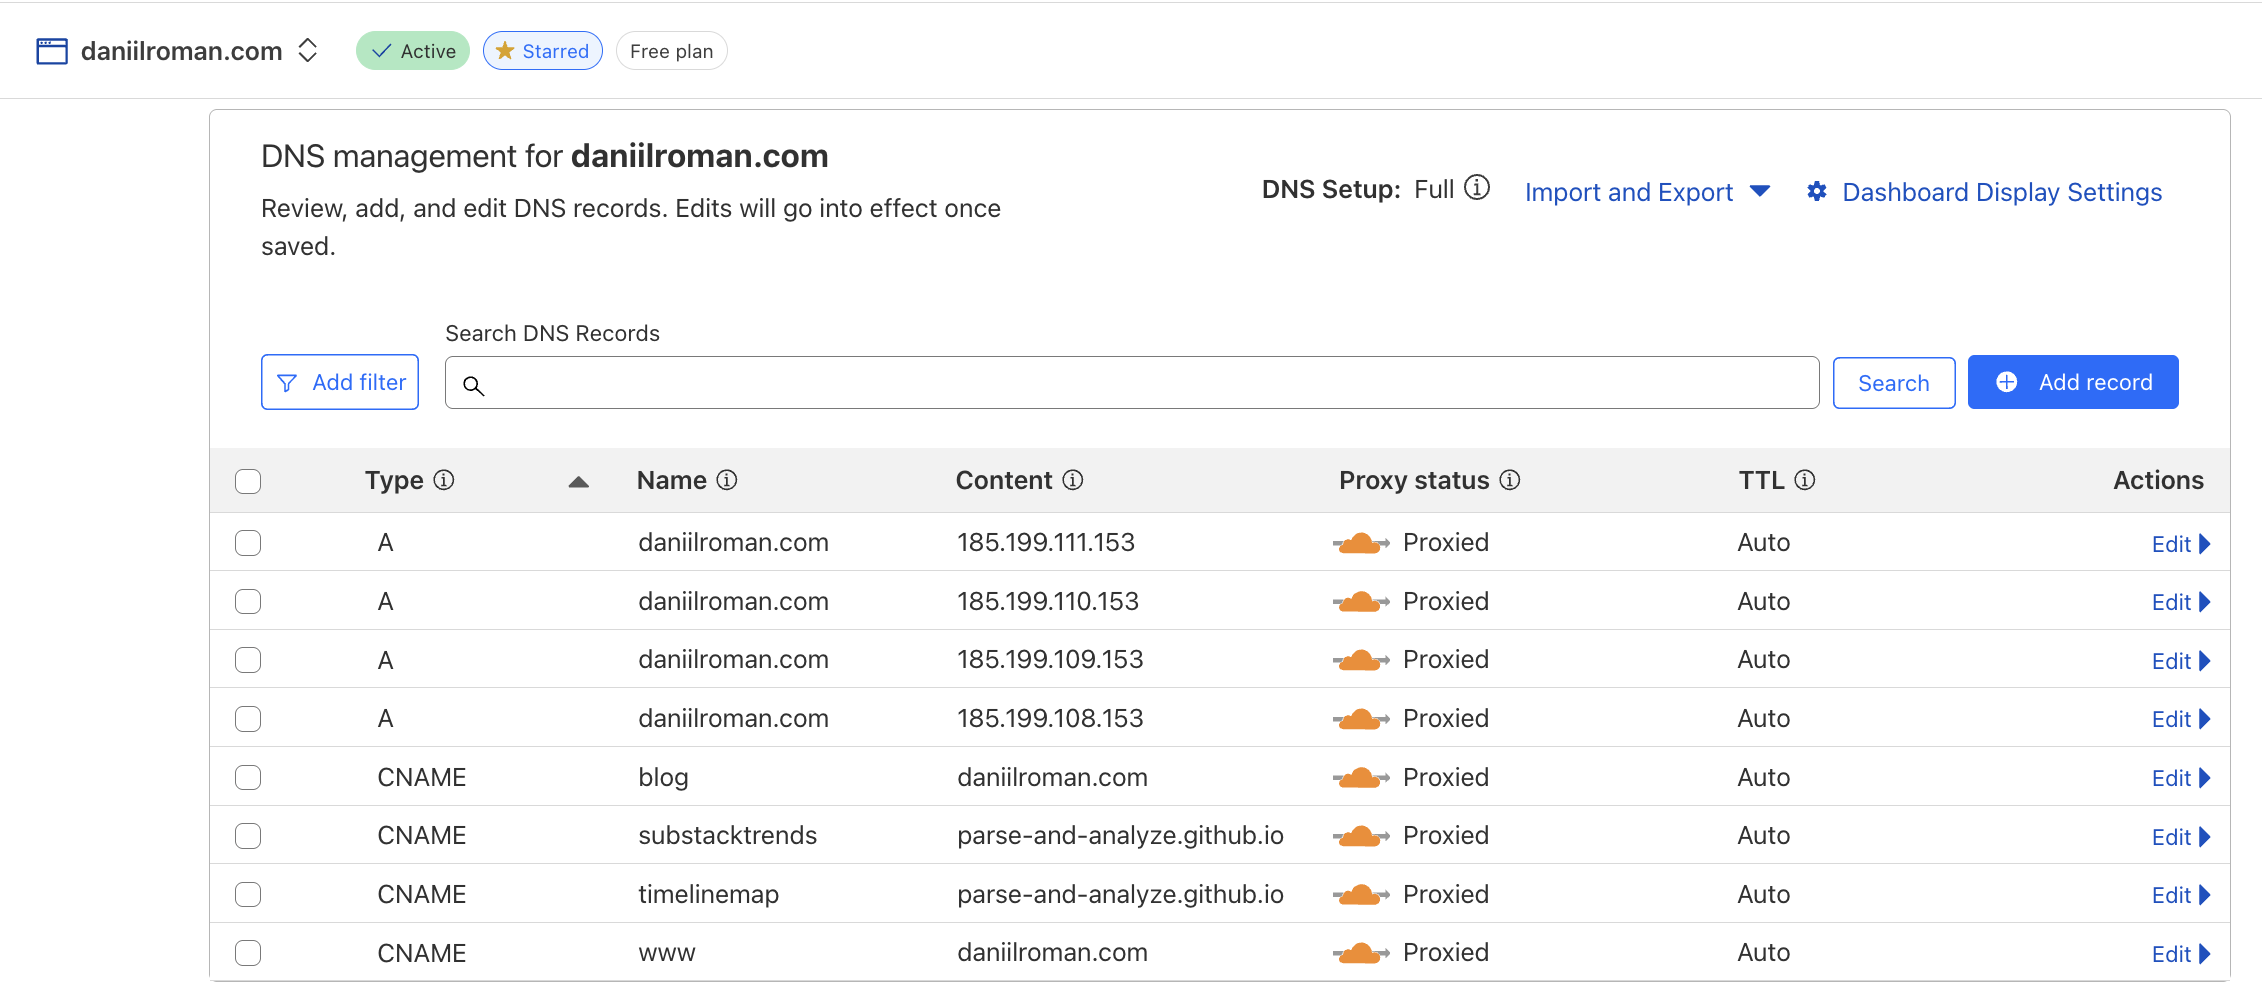2262x998 pixels.
Task: Show Name column info icon
Action: [x=727, y=480]
